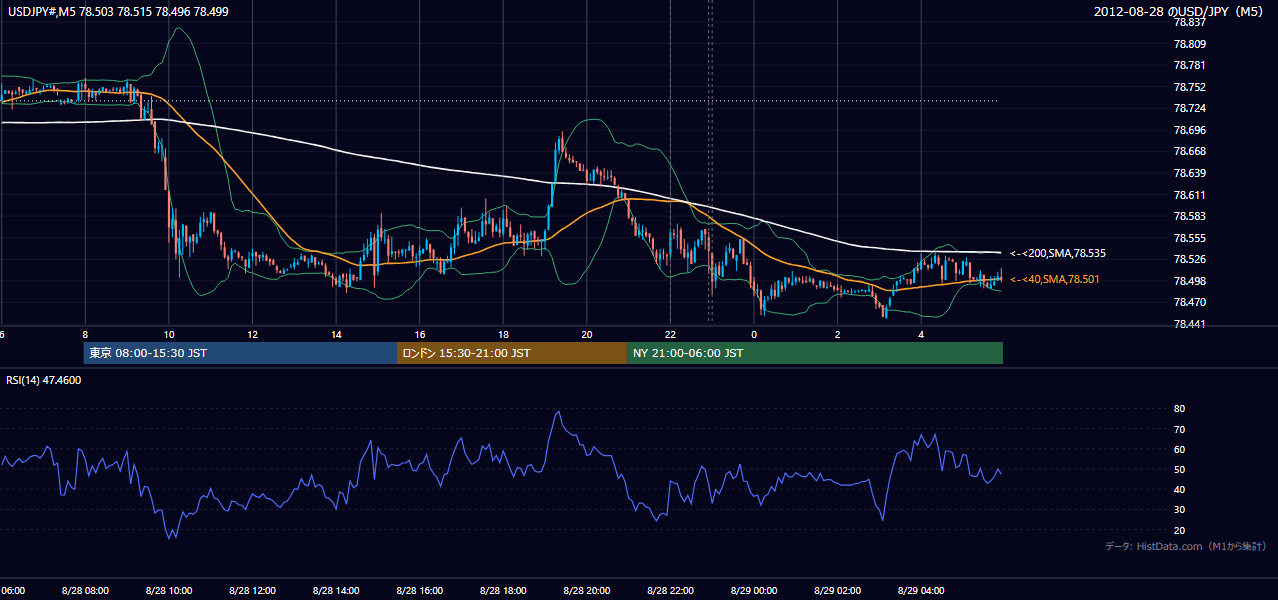
Task: Click the RSI 50 level label
Action: [1179, 469]
